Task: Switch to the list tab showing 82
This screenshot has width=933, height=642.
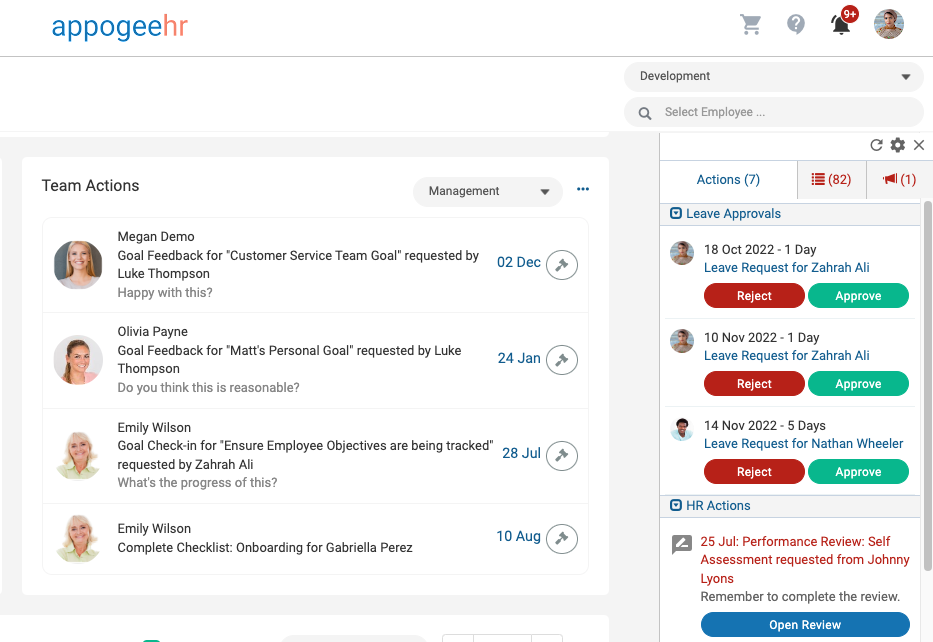Action: coord(831,180)
